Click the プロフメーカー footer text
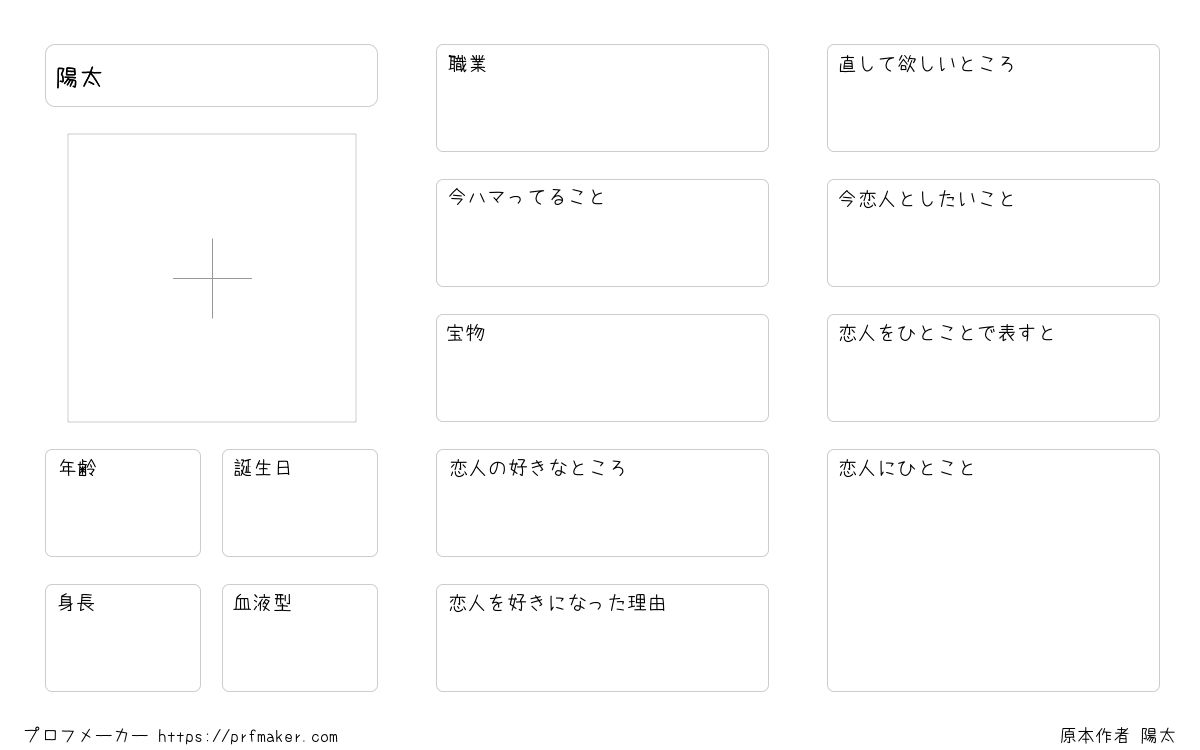 86,736
